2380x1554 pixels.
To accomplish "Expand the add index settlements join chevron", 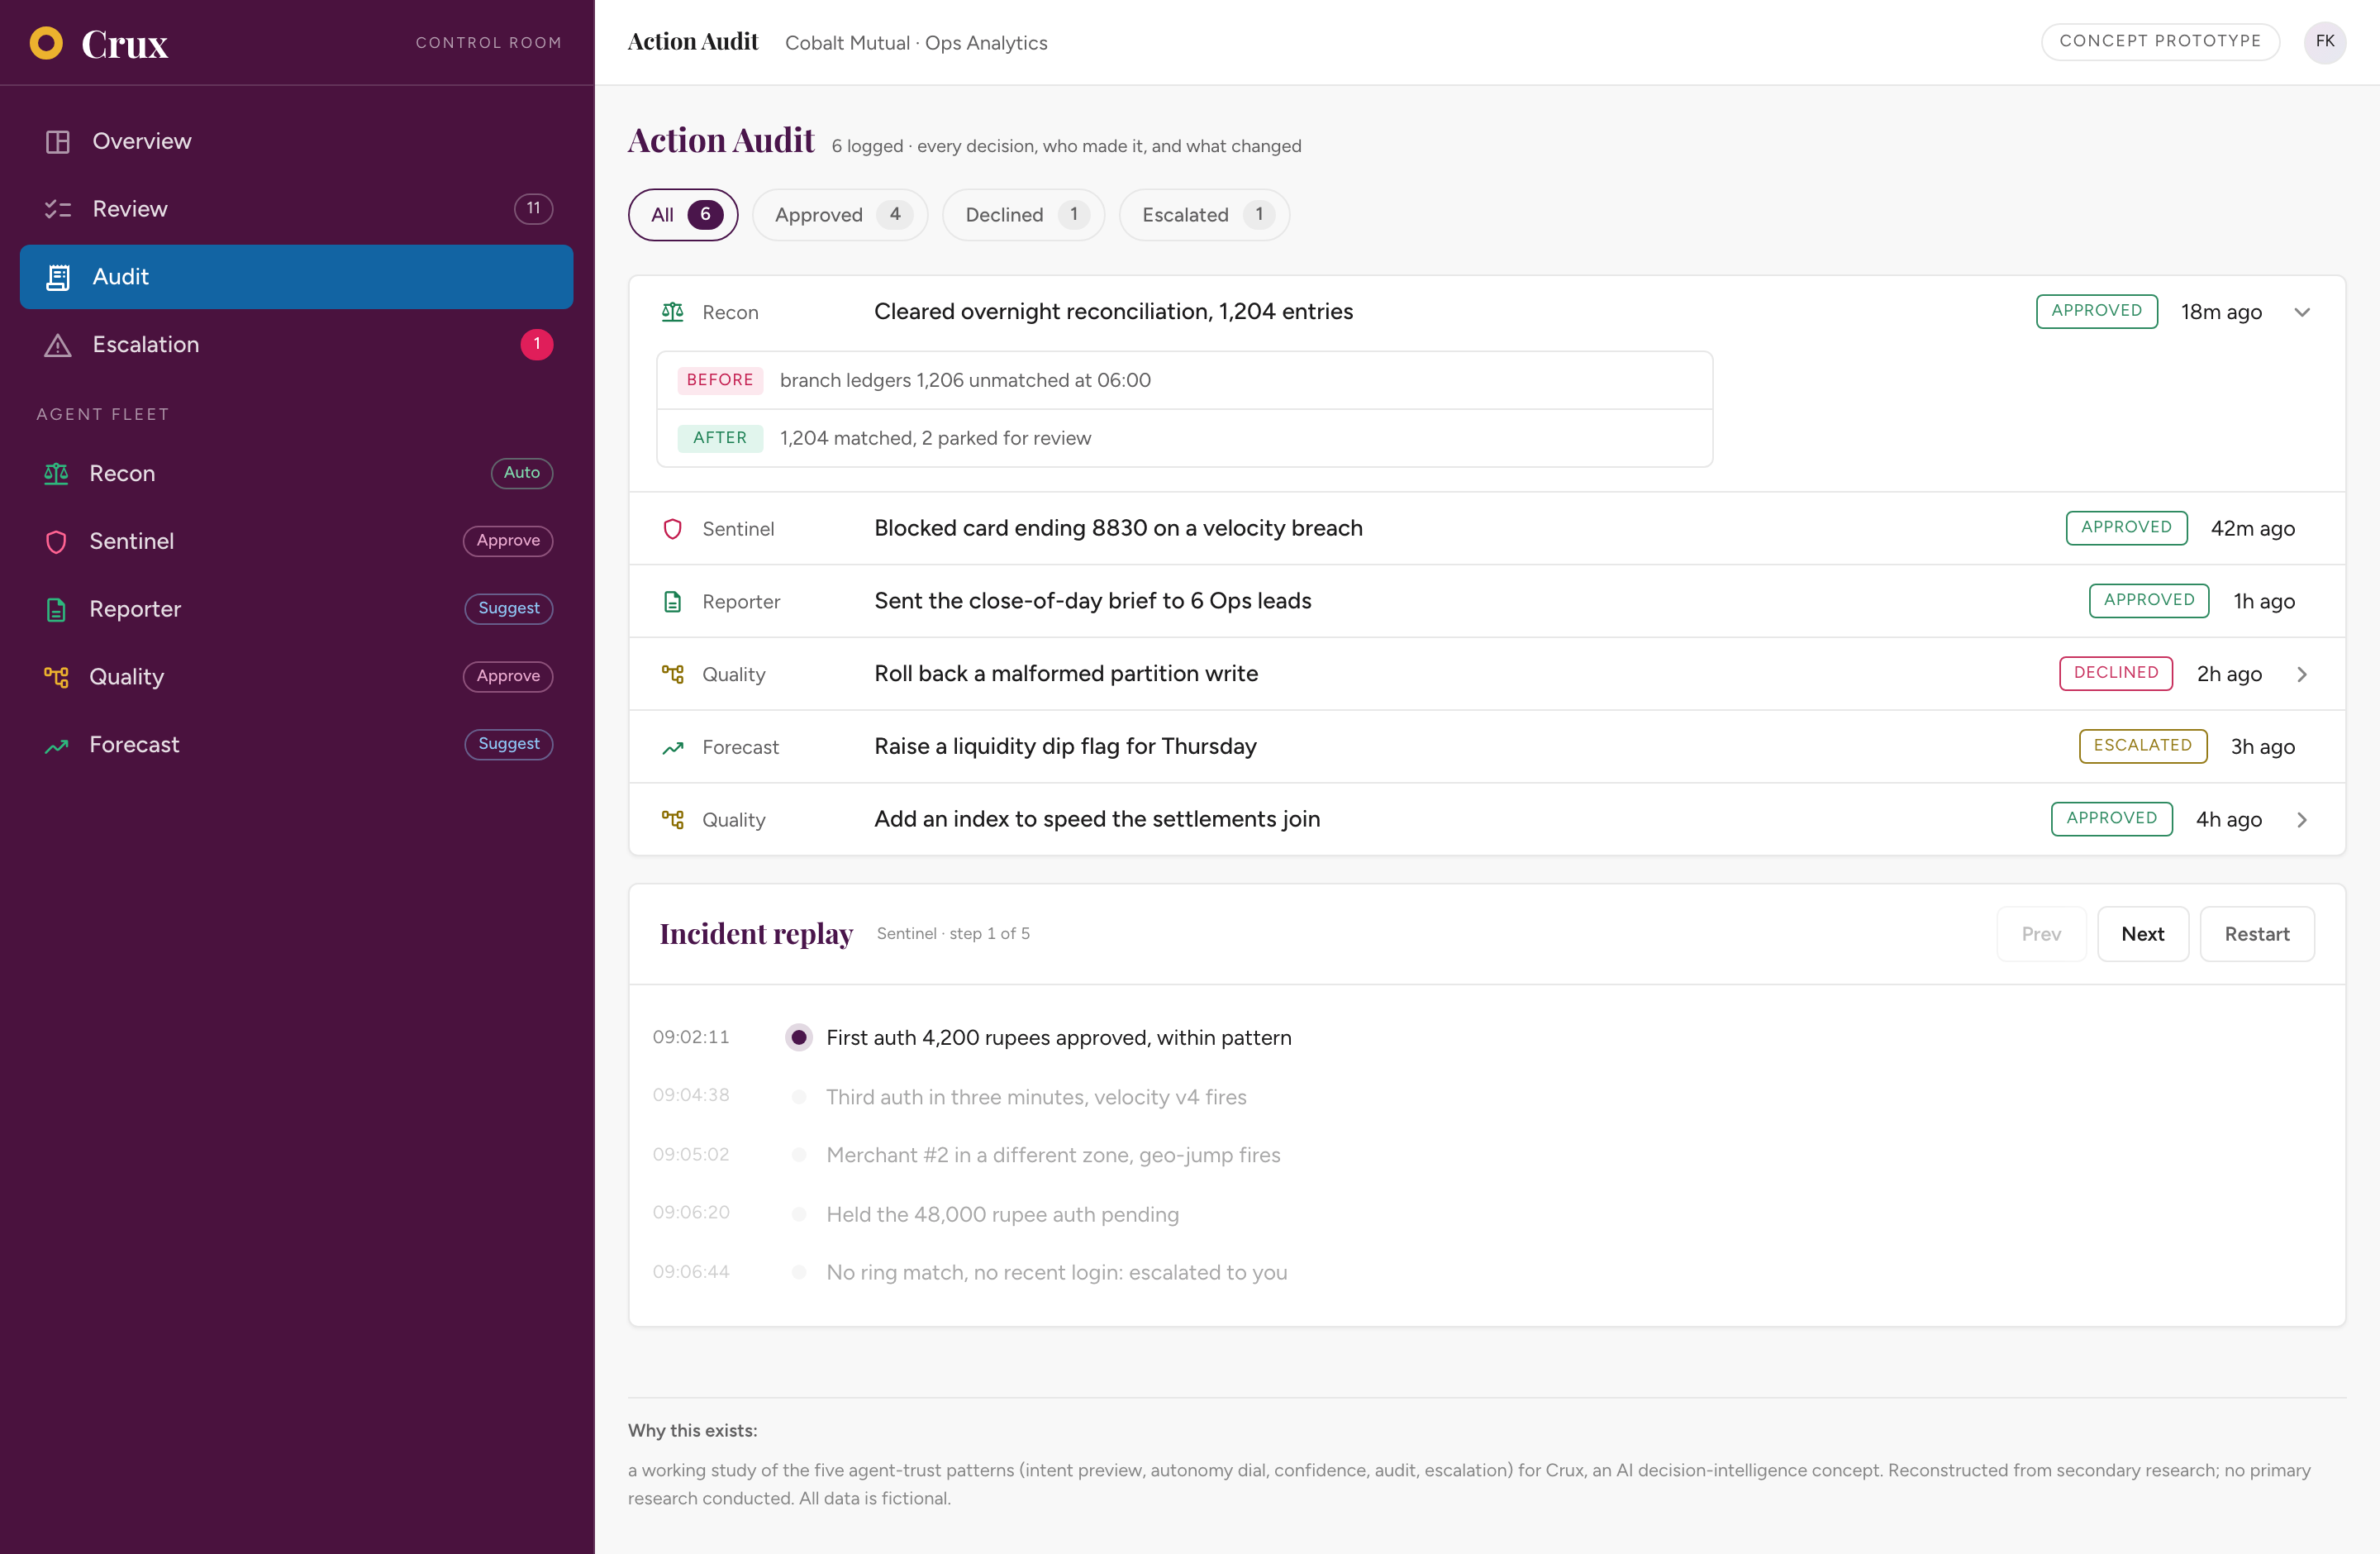I will tap(2302, 819).
